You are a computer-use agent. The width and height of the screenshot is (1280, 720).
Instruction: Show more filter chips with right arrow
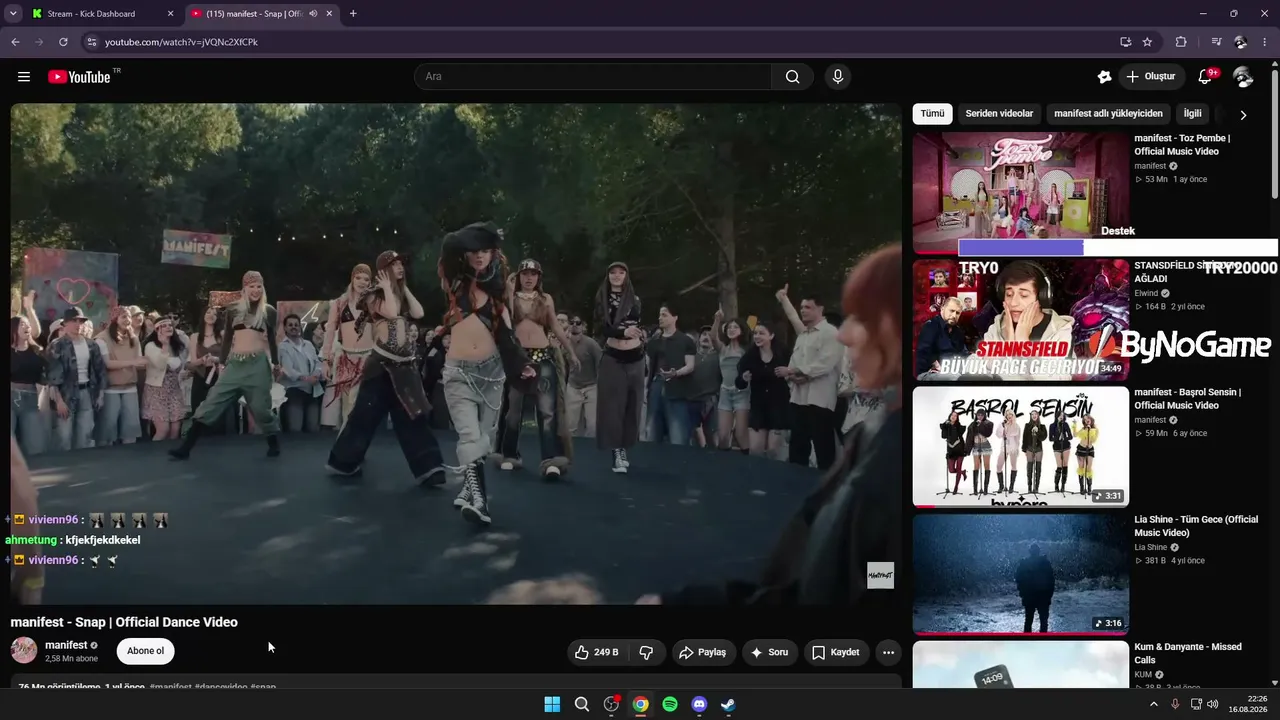tap(1243, 115)
